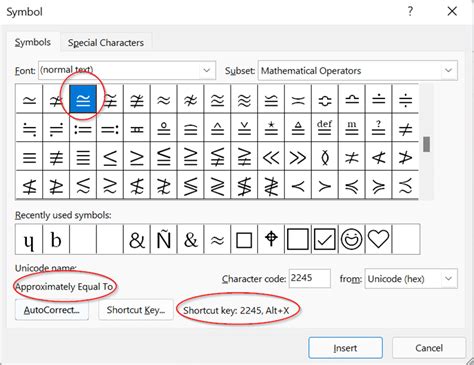Select the Ñ recently used symbol
Screen dimensions: 474x365
164,239
